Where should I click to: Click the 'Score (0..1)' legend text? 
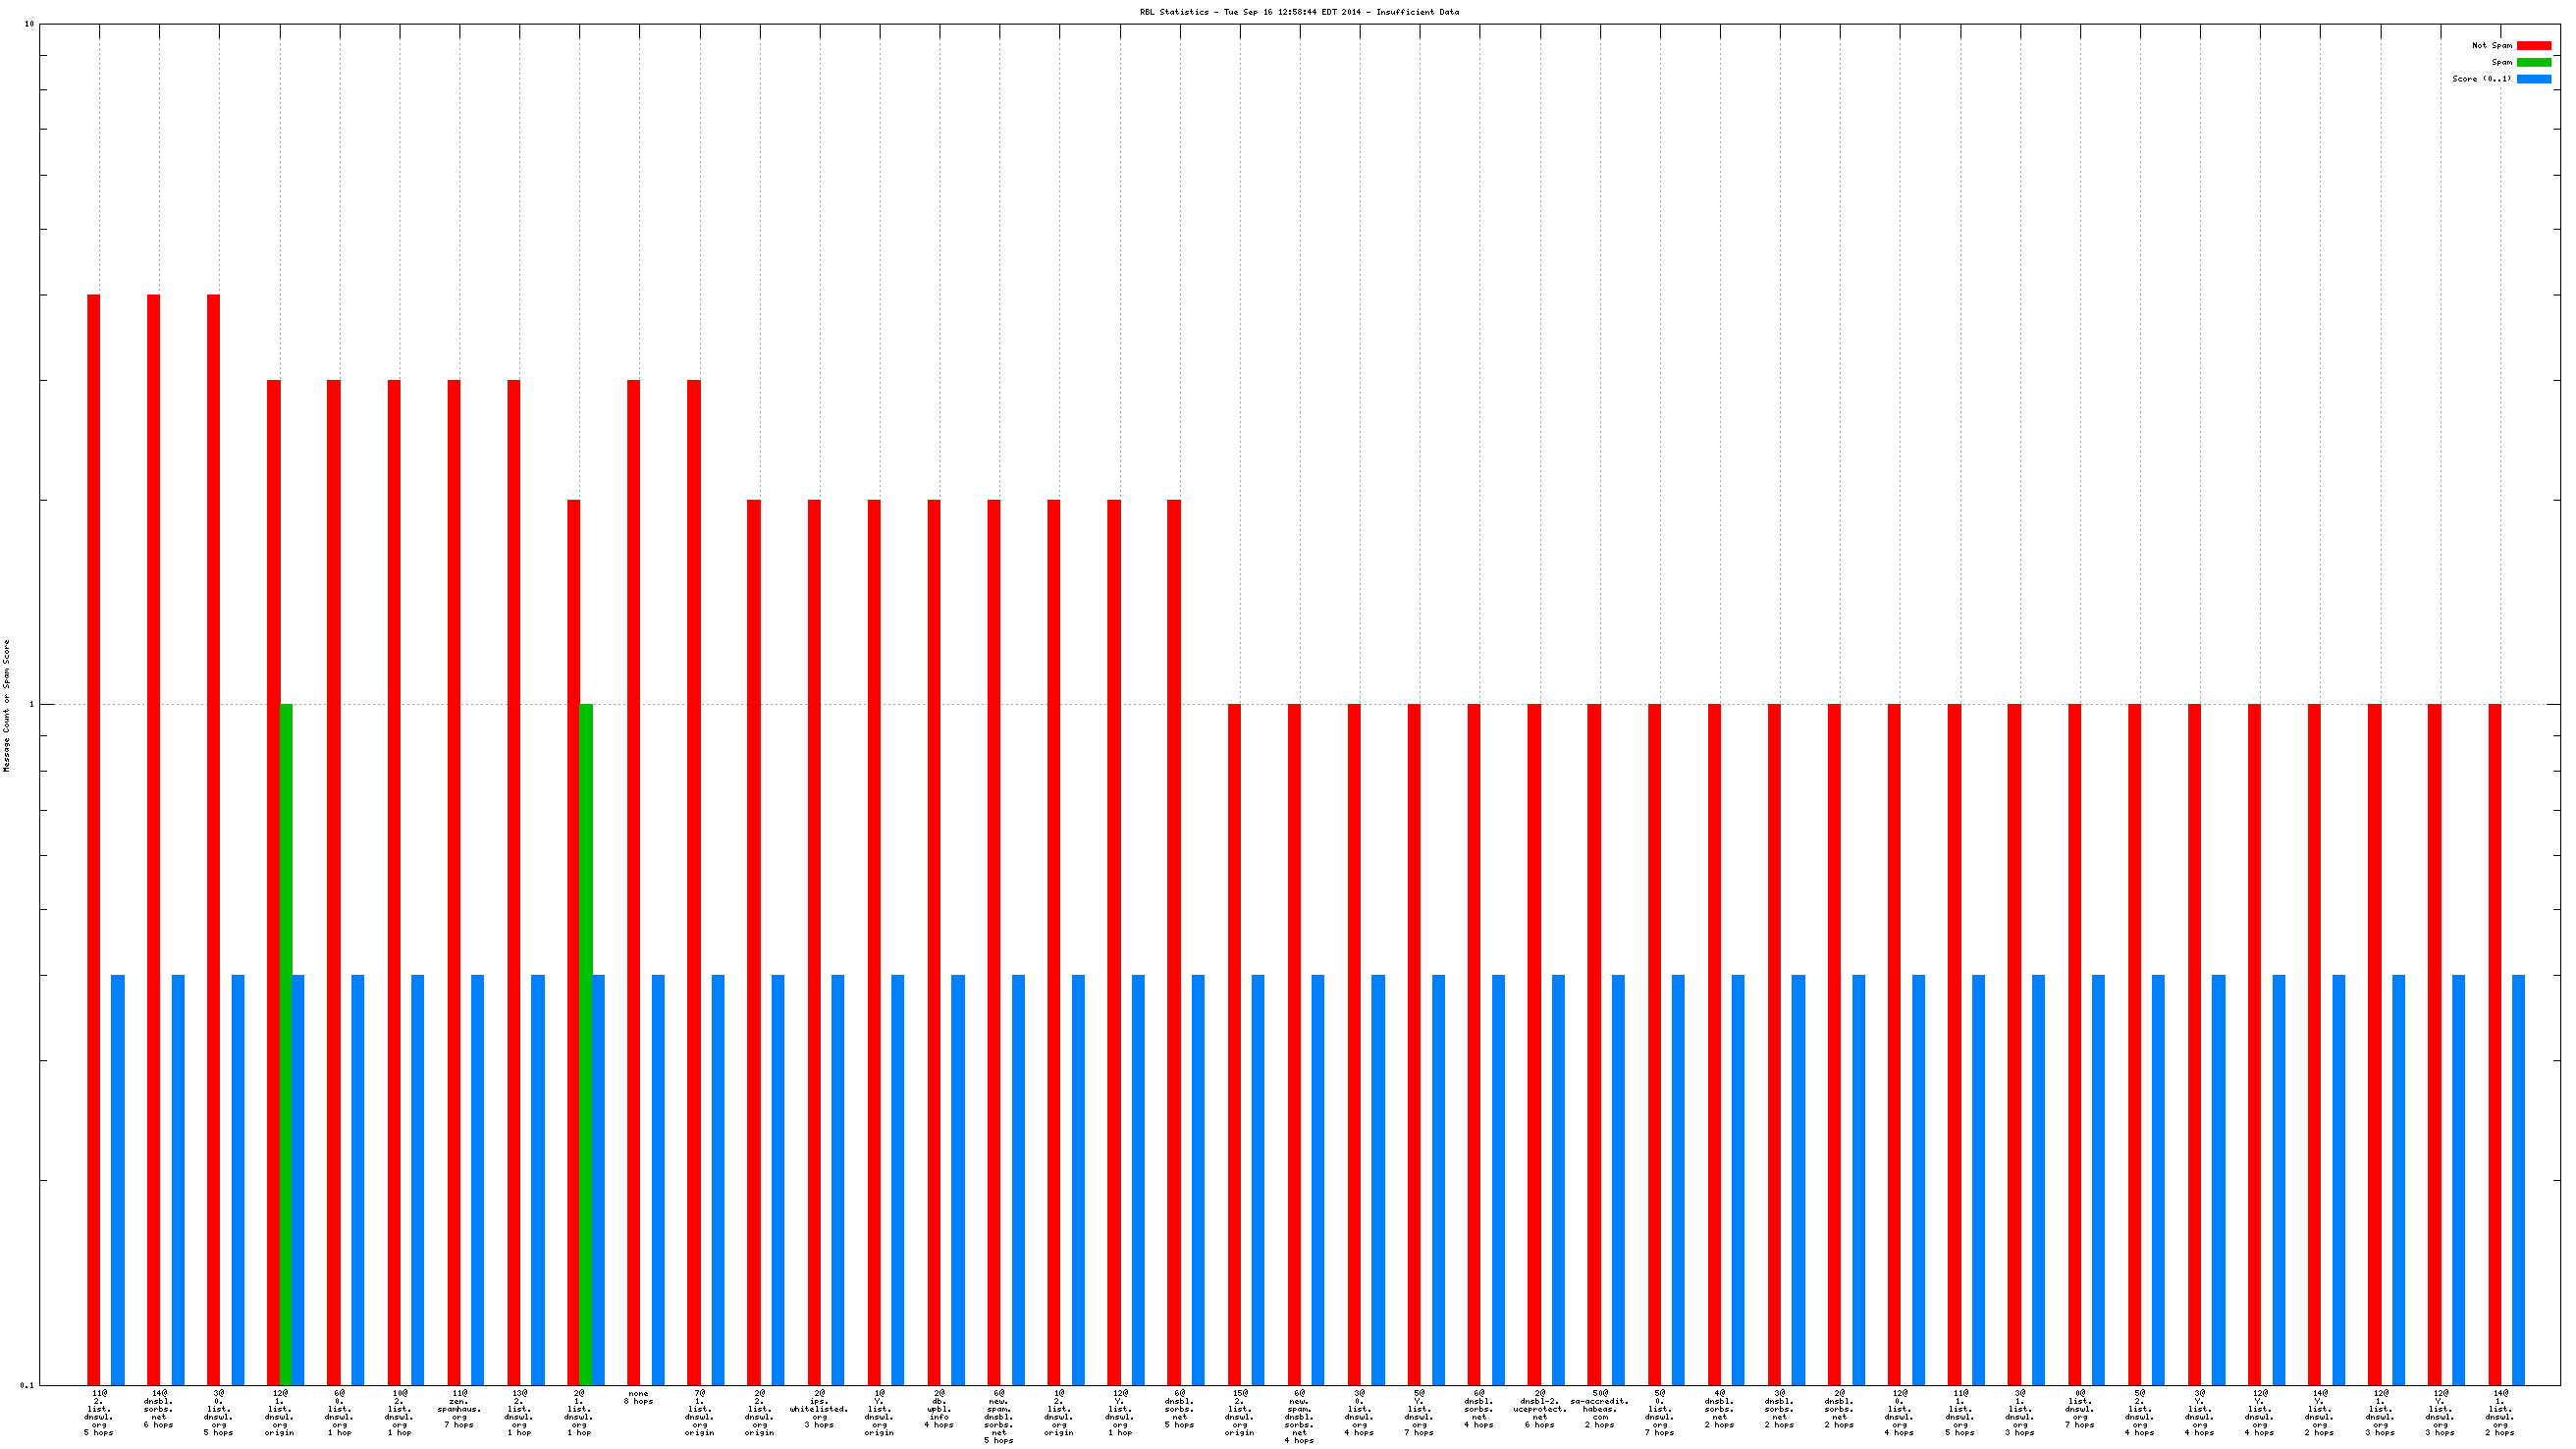[2481, 79]
